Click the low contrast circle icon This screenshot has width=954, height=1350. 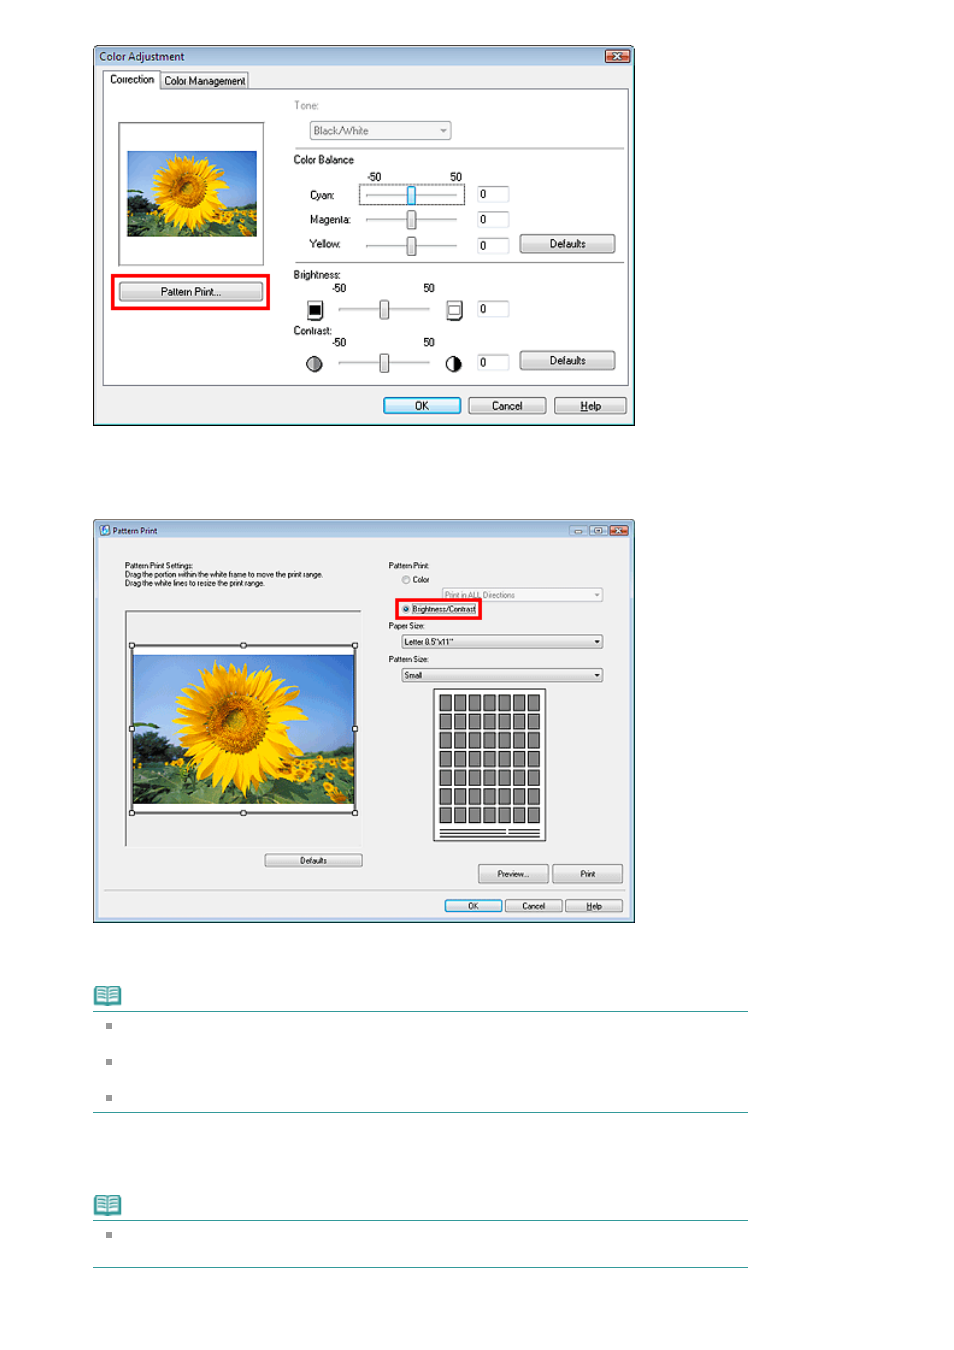click(314, 364)
